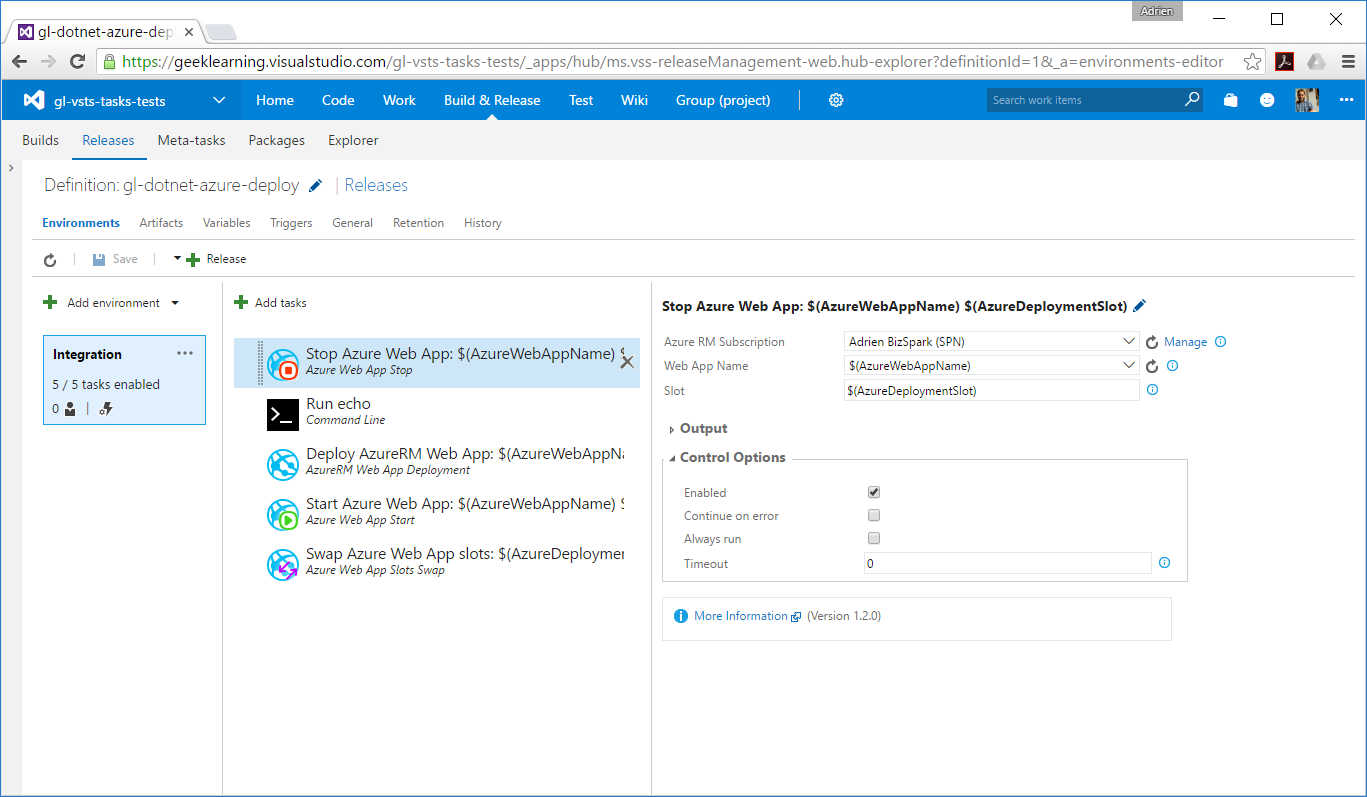Image resolution: width=1367 pixels, height=797 pixels.
Task: Open the History tab
Action: tap(483, 223)
